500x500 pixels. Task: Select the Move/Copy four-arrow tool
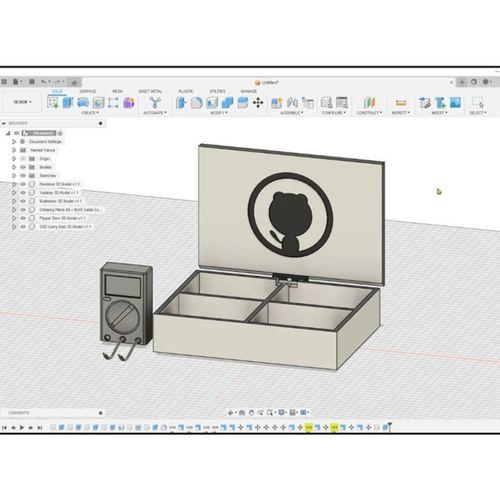258,103
